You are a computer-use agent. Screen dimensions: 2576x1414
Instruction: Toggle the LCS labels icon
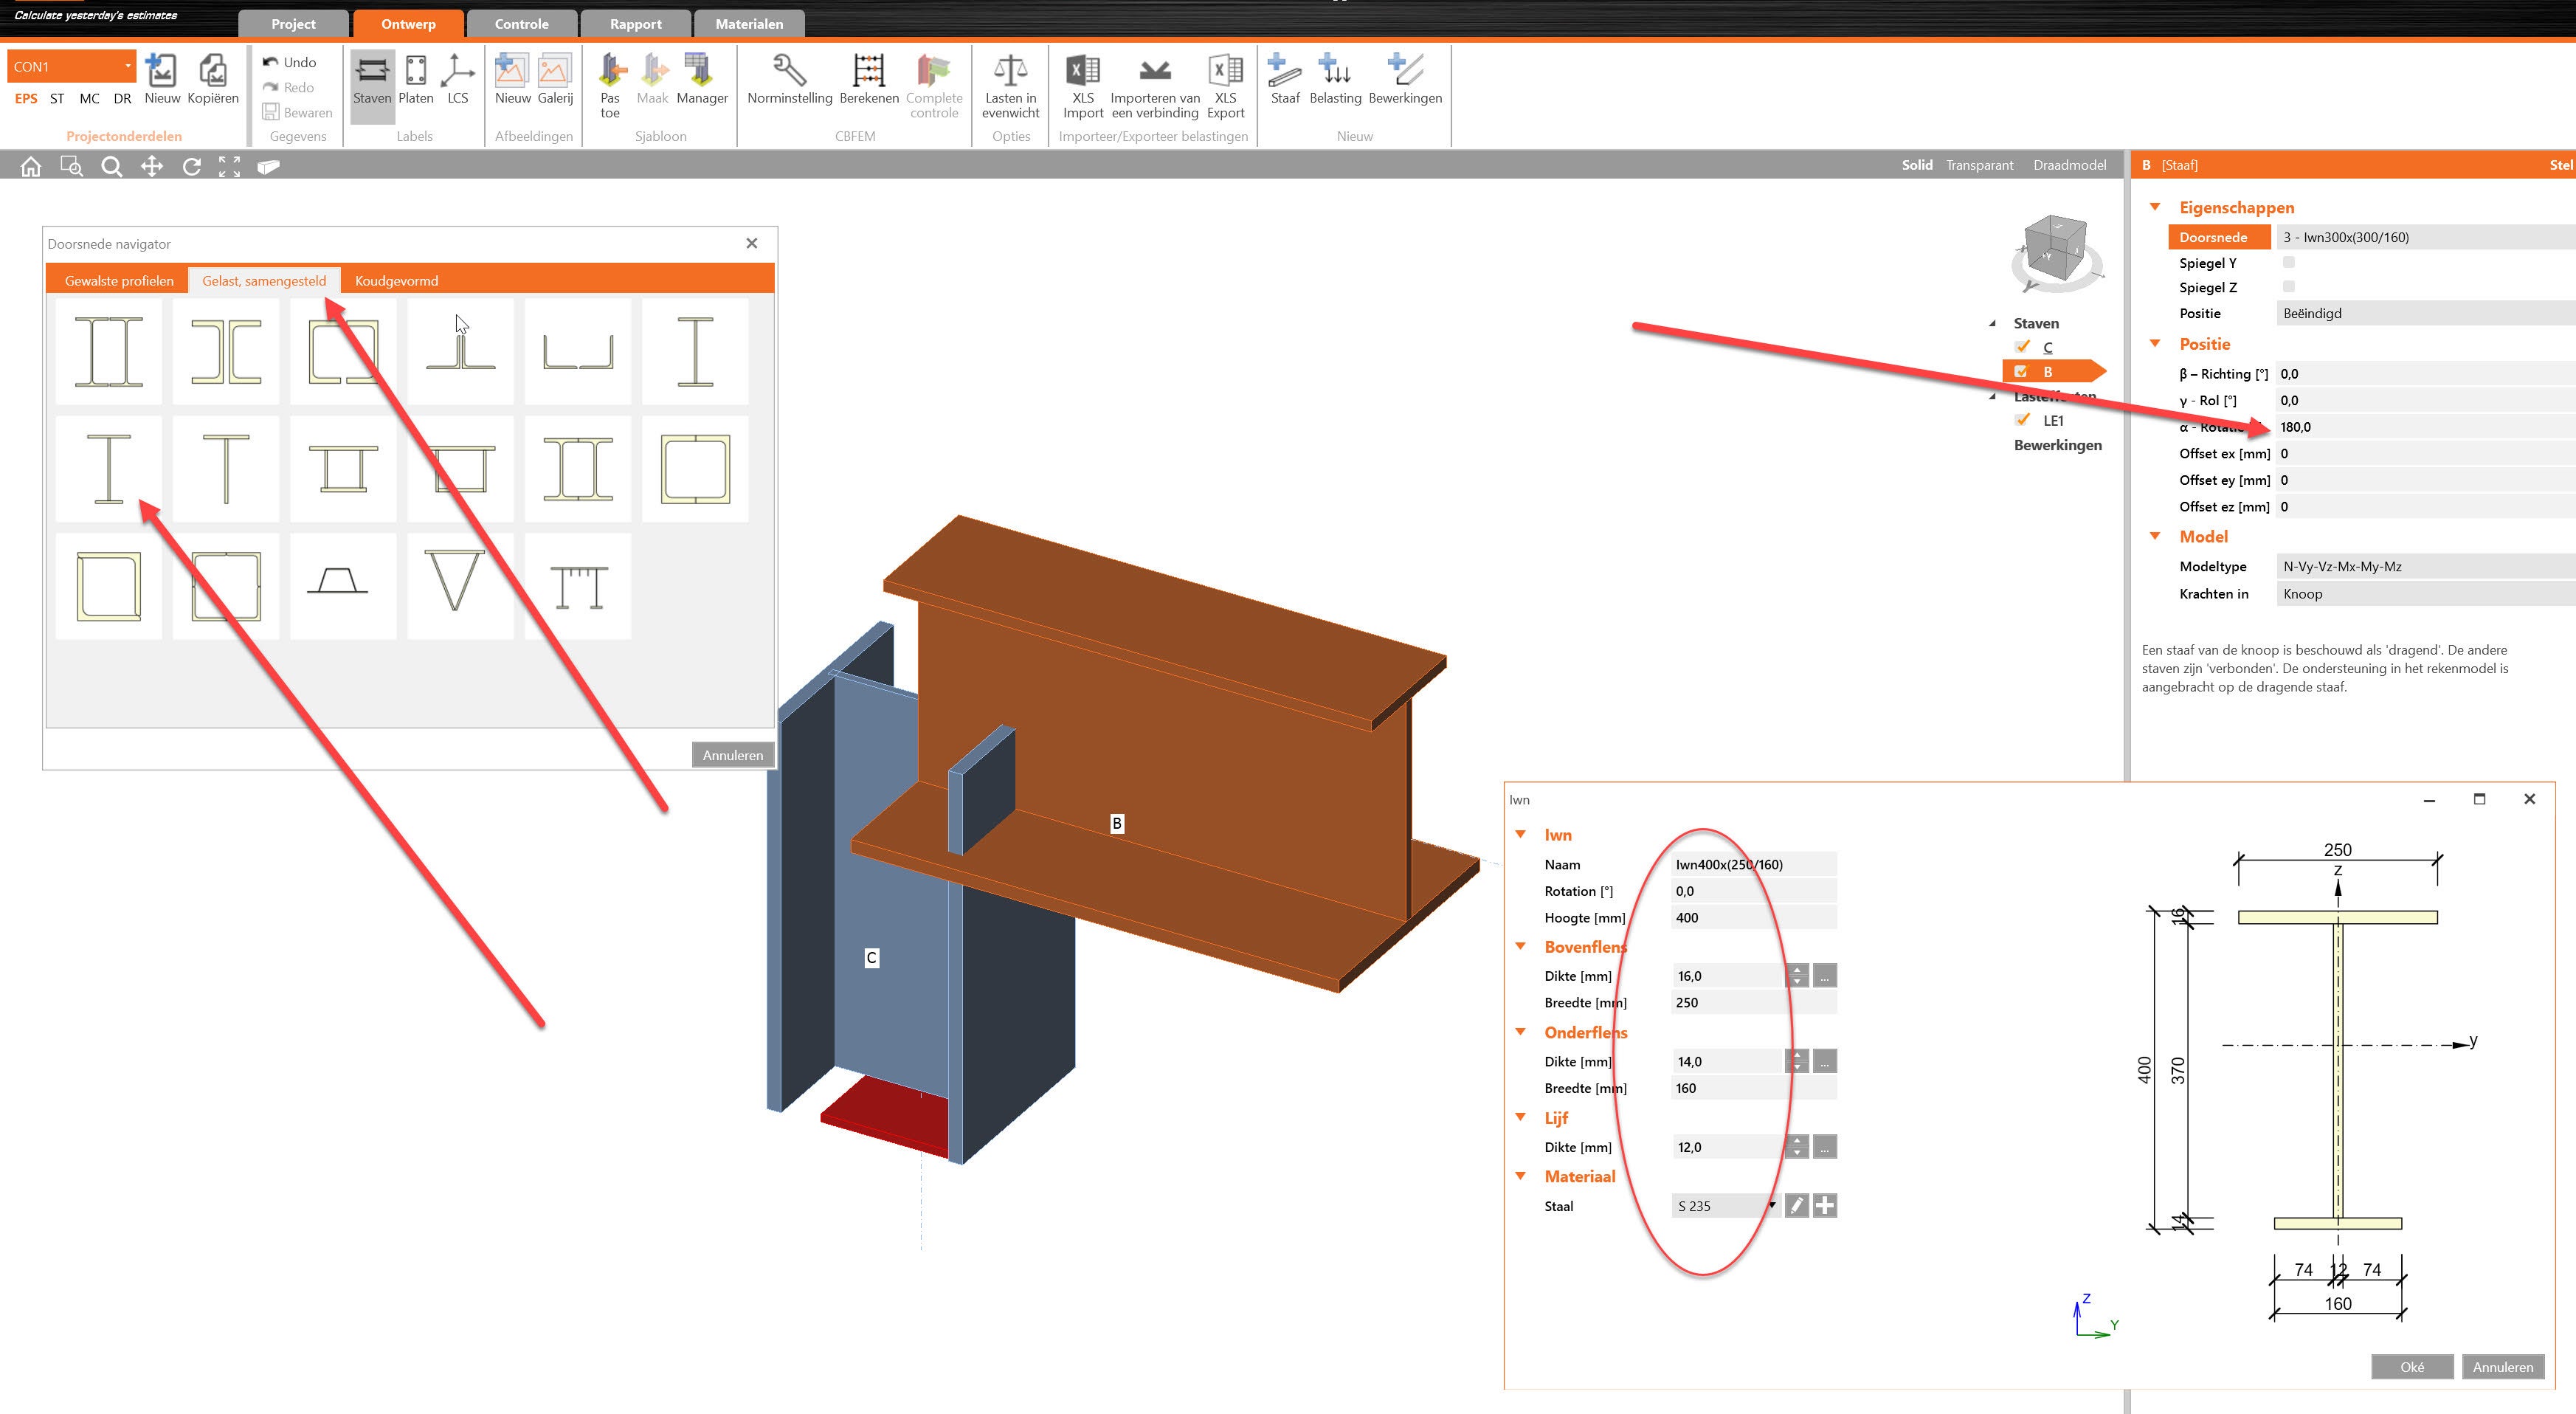(457, 71)
